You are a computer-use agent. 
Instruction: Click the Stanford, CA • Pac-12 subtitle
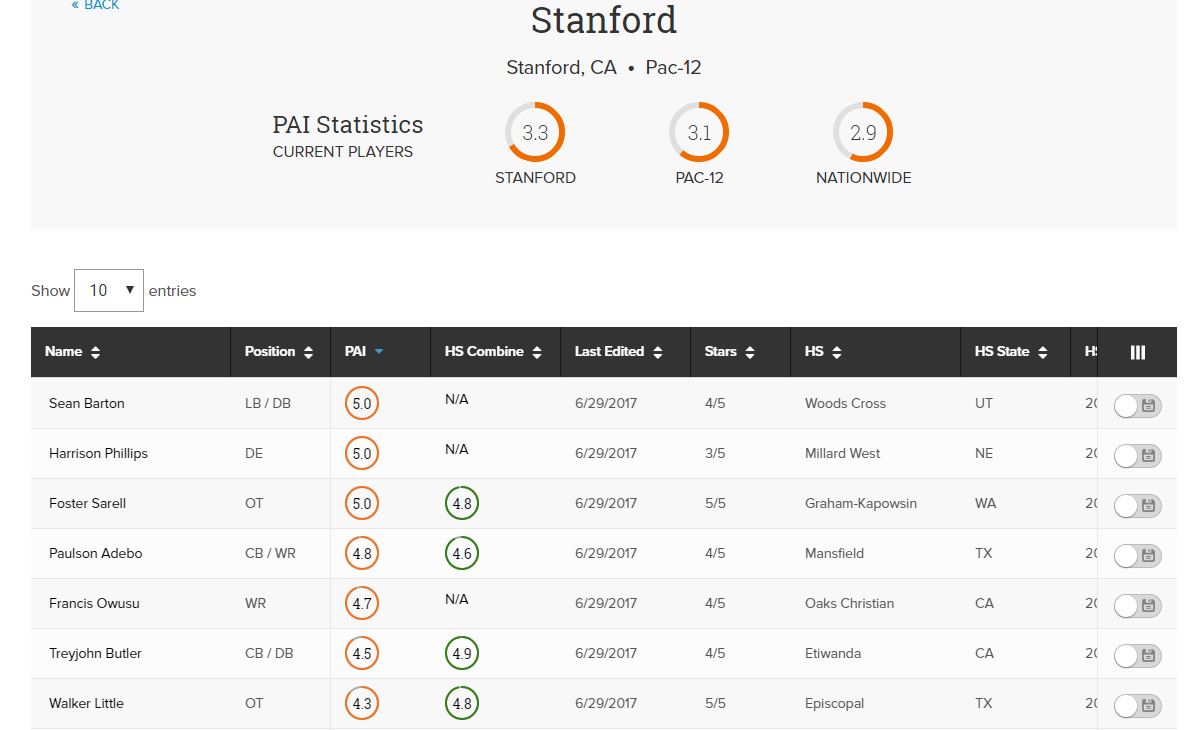pos(604,68)
